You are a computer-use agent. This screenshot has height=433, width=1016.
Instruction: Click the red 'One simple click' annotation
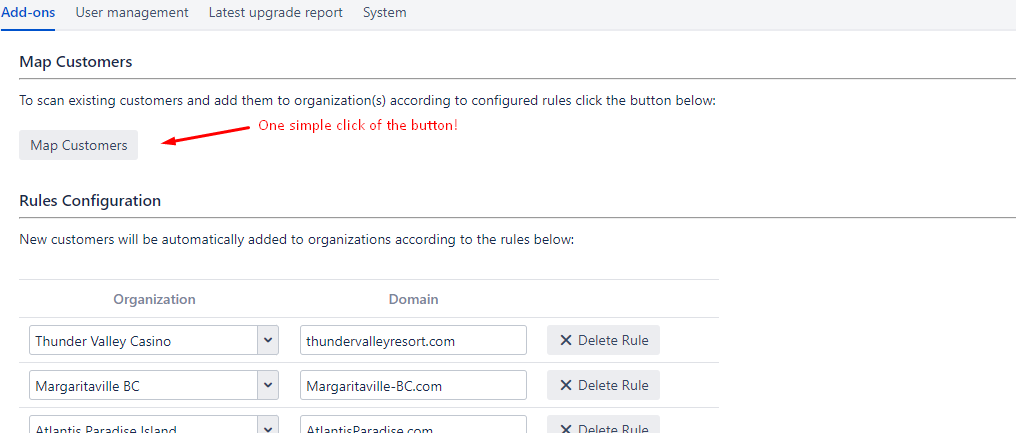tap(357, 126)
